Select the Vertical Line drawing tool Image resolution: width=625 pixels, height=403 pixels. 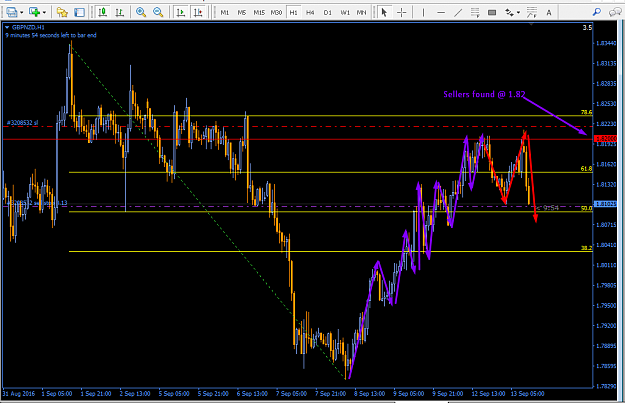click(423, 12)
